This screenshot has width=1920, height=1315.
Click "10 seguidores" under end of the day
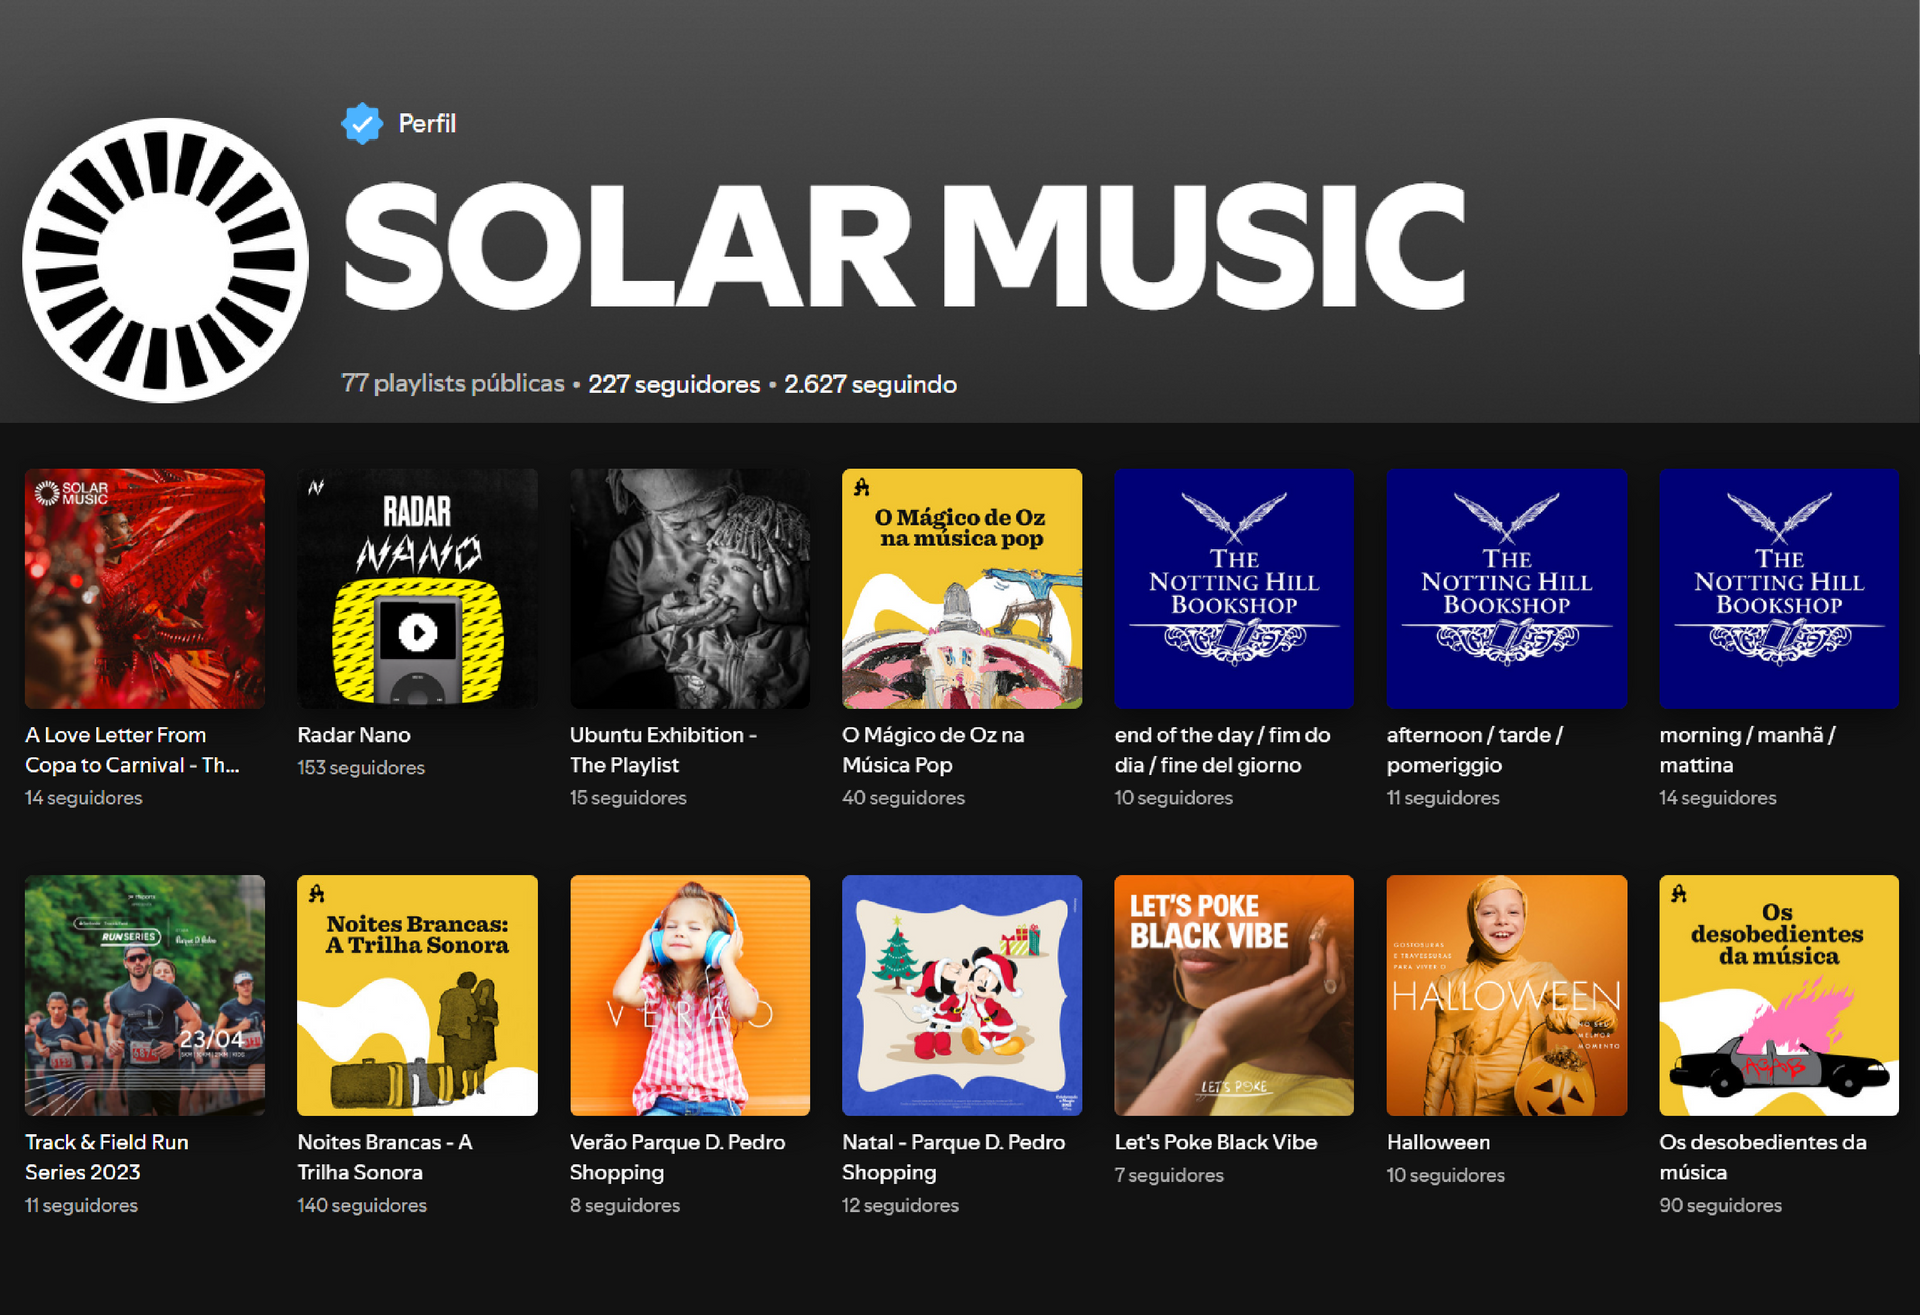coord(1174,798)
